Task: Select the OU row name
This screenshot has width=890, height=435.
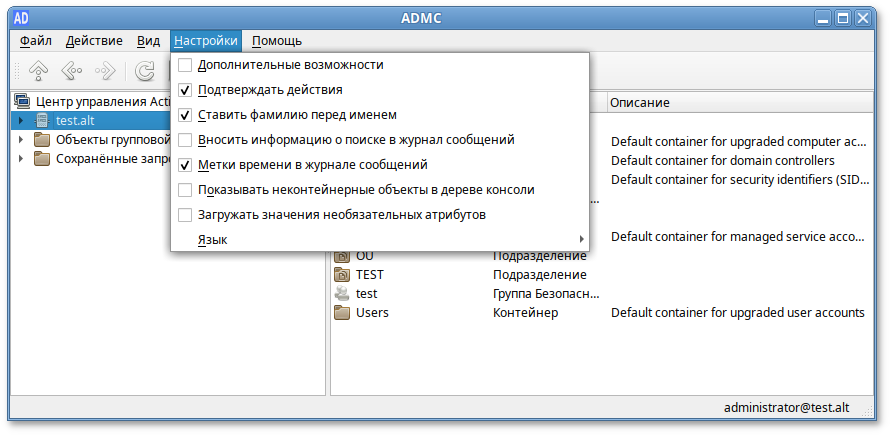Action: (364, 256)
